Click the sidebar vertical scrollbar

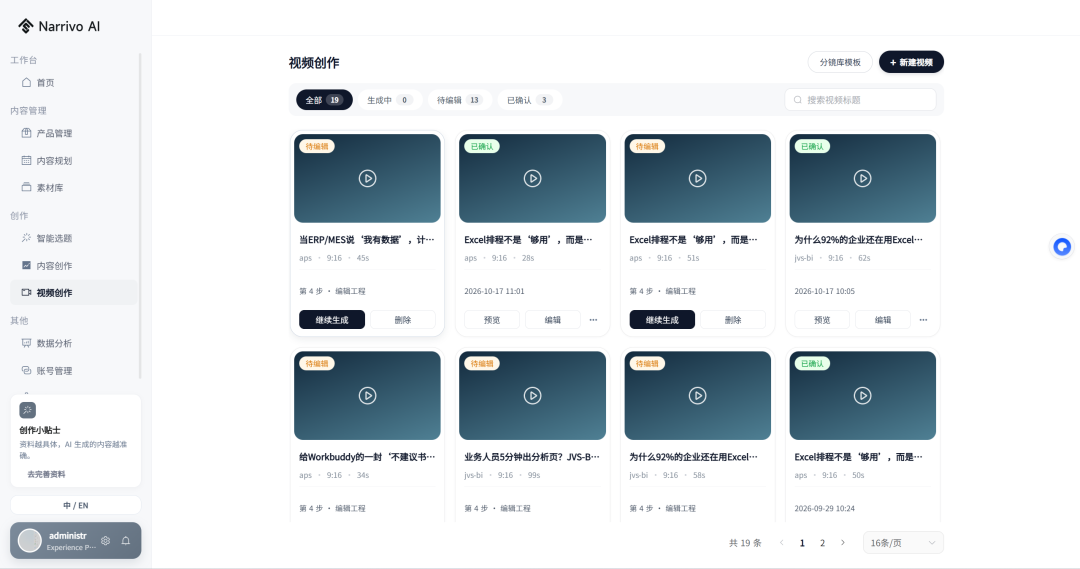[x=140, y=216]
